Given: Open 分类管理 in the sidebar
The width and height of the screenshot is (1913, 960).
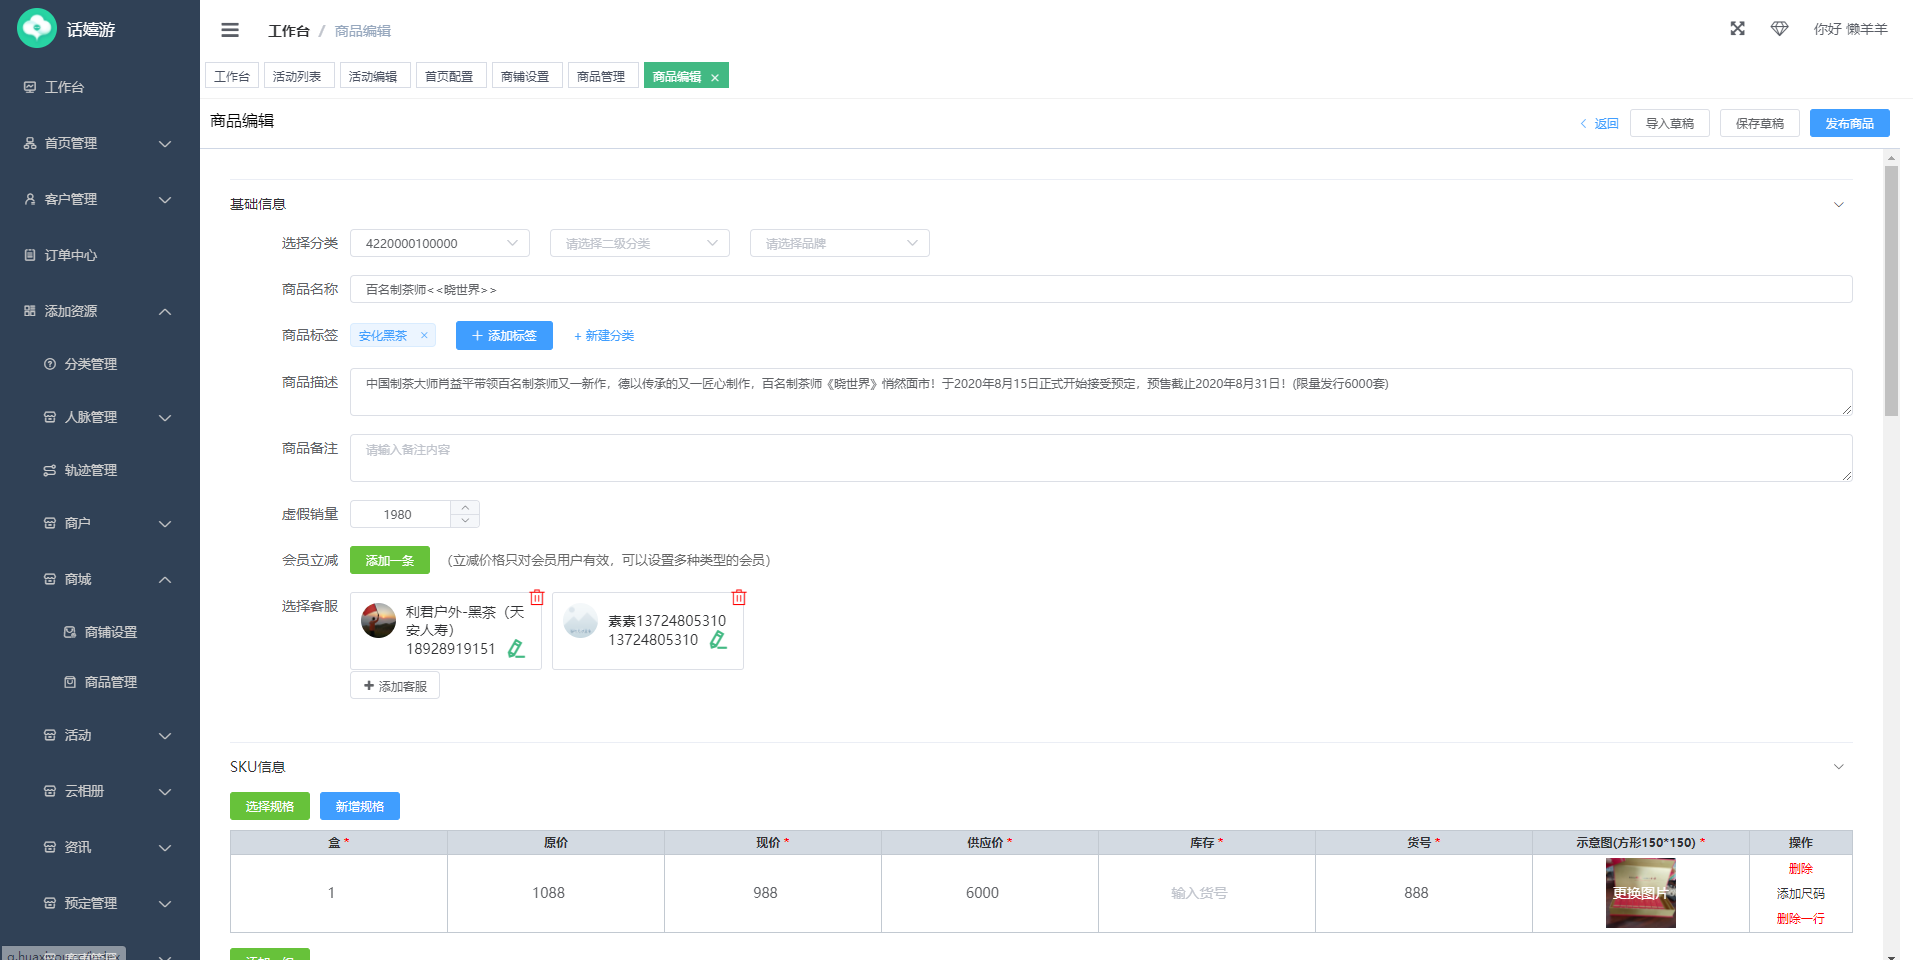Looking at the screenshot, I should [100, 364].
